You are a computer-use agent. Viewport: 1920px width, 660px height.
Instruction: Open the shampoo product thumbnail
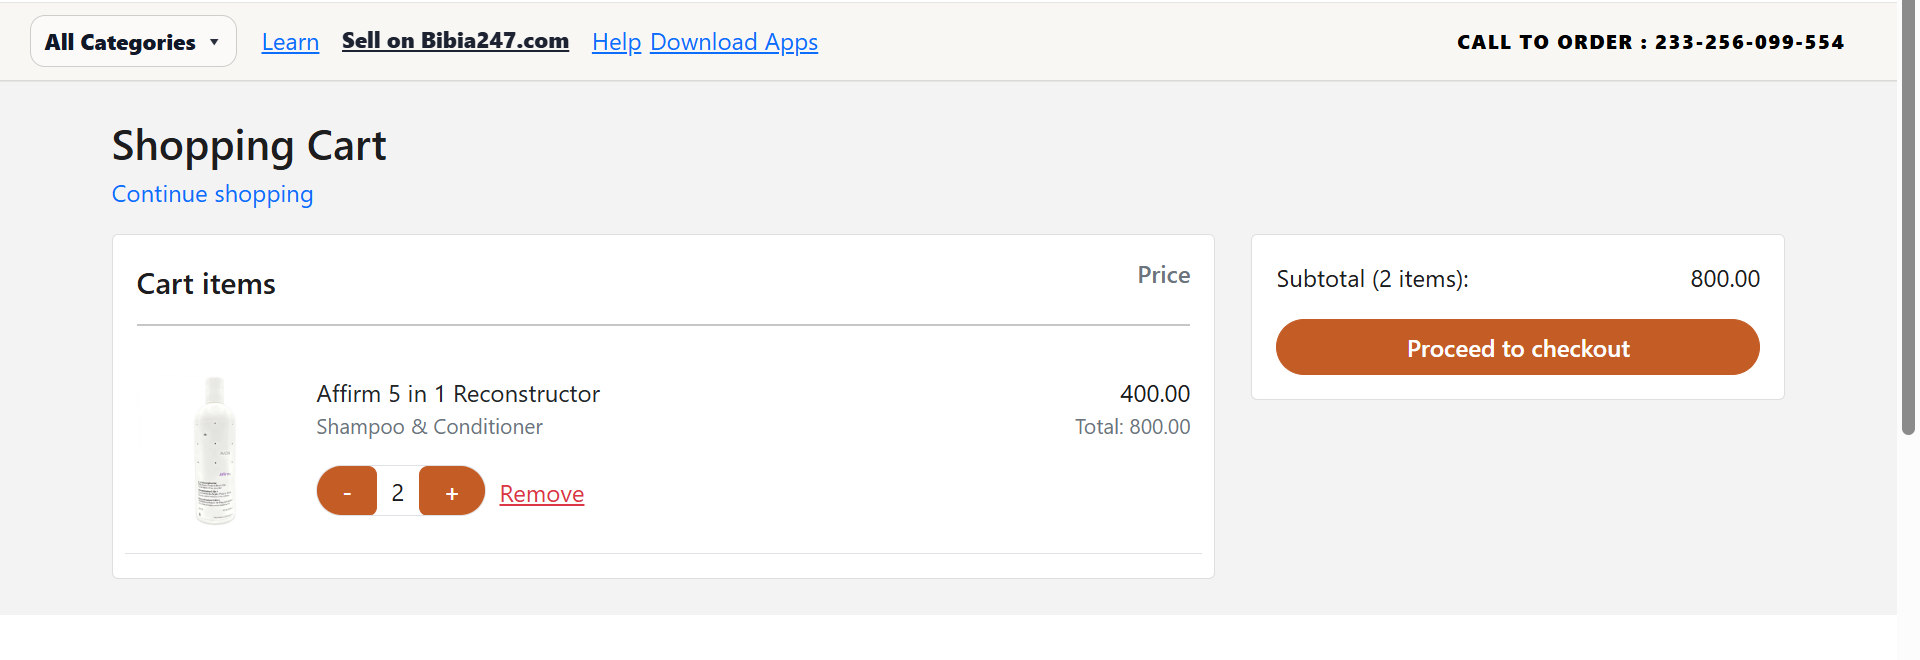pyautogui.click(x=215, y=450)
